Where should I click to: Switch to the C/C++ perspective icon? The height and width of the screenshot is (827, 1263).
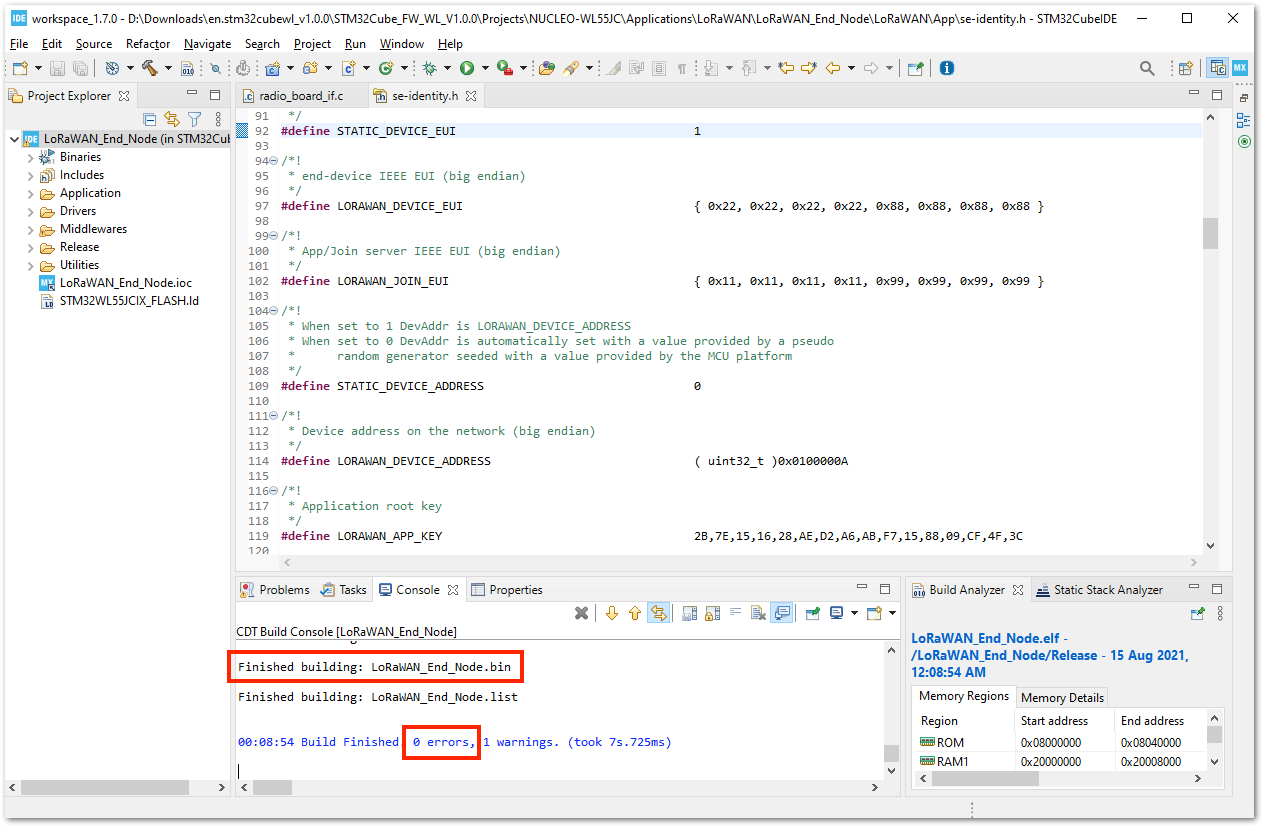point(1217,68)
